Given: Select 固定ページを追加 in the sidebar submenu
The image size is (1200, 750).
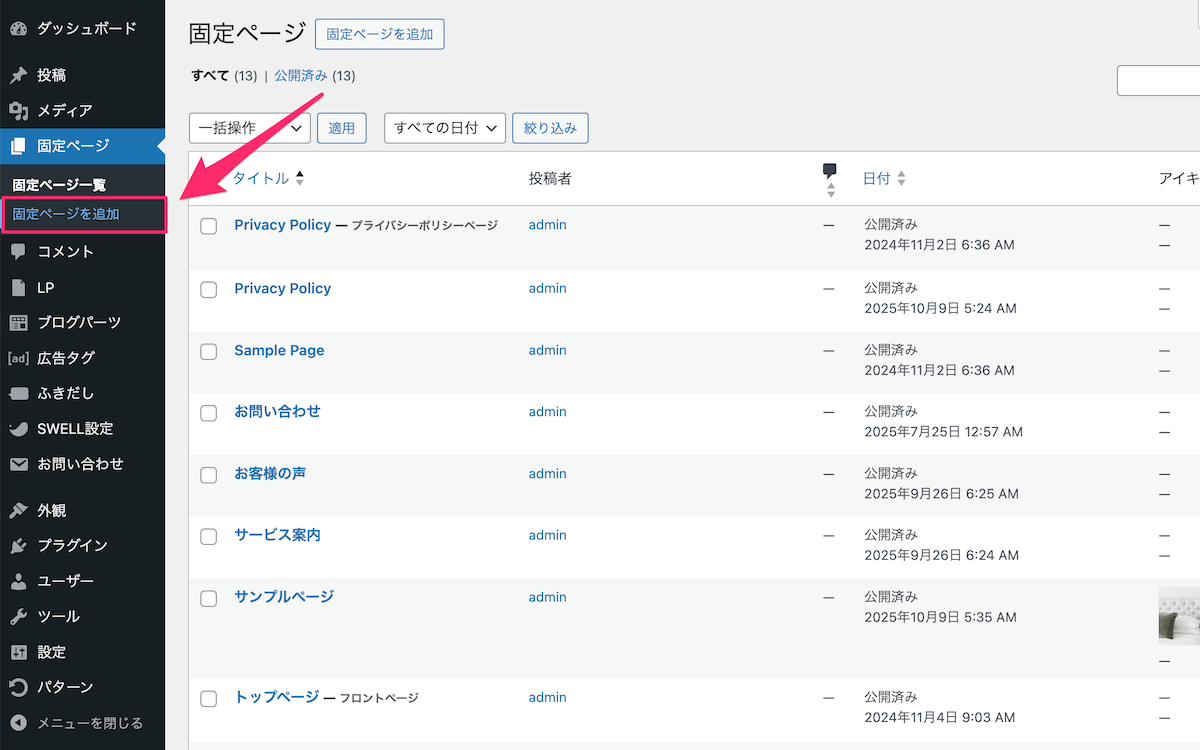Looking at the screenshot, I should tap(66, 214).
